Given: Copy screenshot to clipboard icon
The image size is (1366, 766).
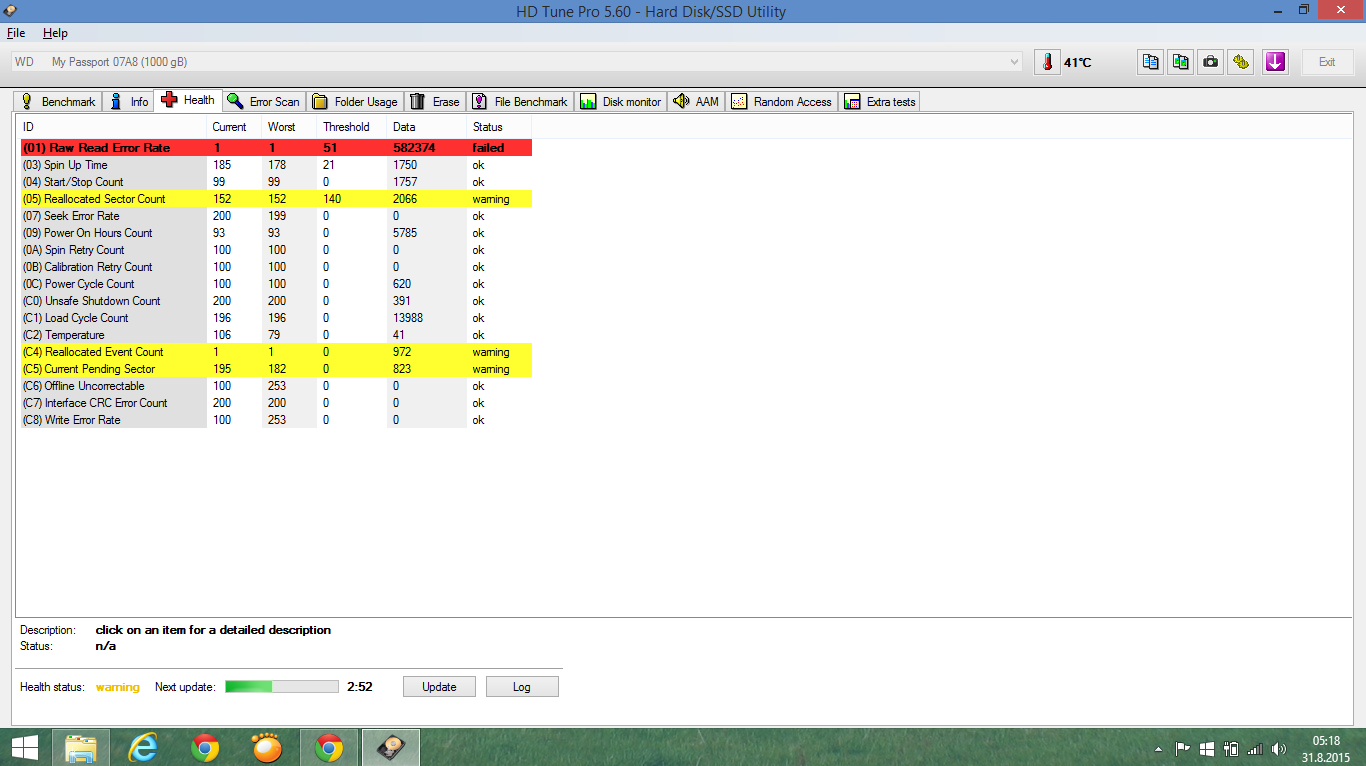Looking at the screenshot, I should (1181, 62).
